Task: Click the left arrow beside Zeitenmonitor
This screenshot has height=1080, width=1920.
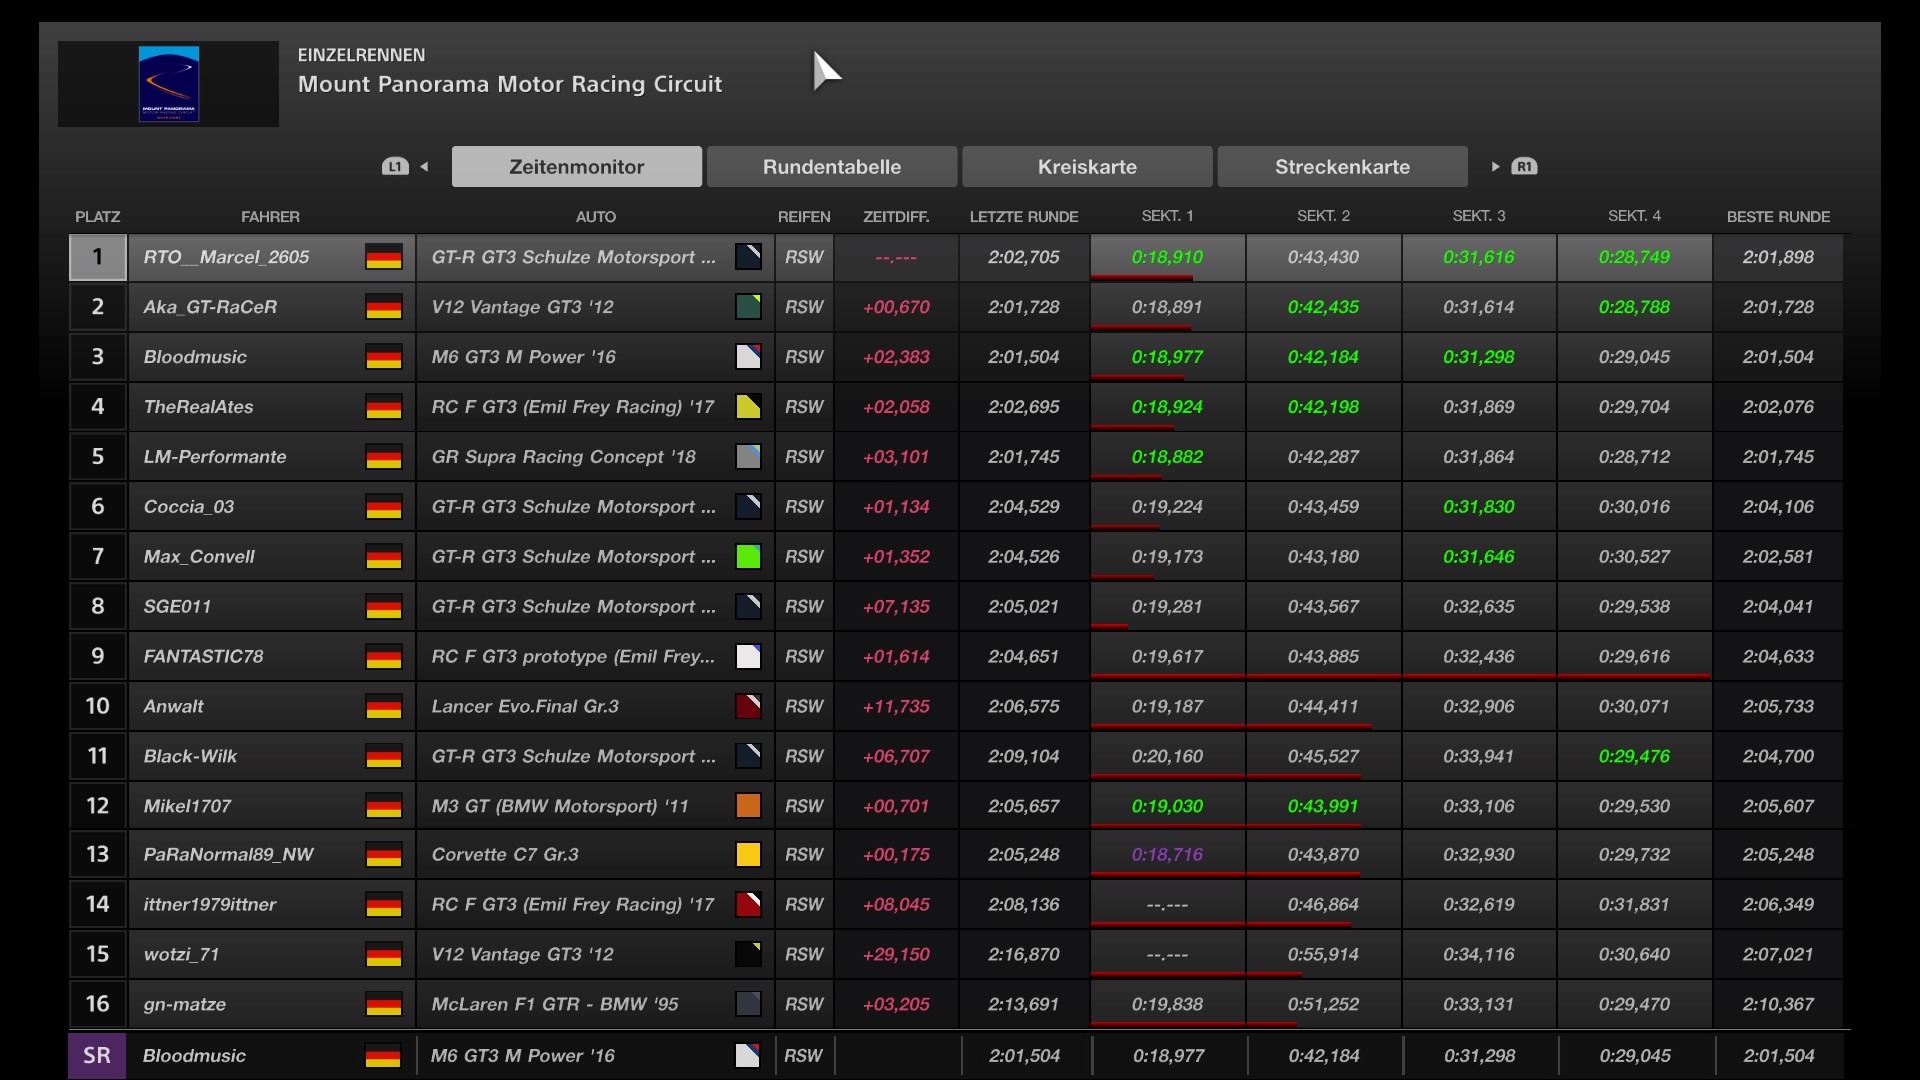Action: click(x=424, y=167)
